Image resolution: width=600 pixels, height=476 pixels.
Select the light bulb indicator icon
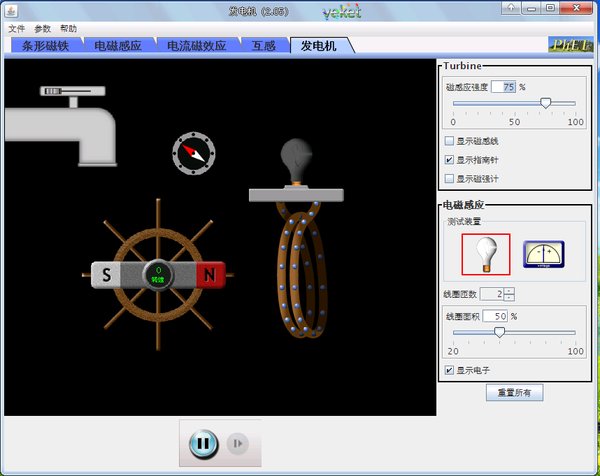coord(486,254)
